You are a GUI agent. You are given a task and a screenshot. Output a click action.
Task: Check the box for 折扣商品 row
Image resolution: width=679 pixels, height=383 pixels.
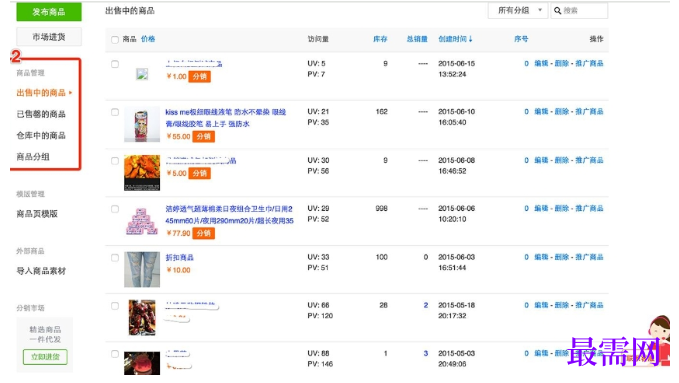pyautogui.click(x=115, y=258)
